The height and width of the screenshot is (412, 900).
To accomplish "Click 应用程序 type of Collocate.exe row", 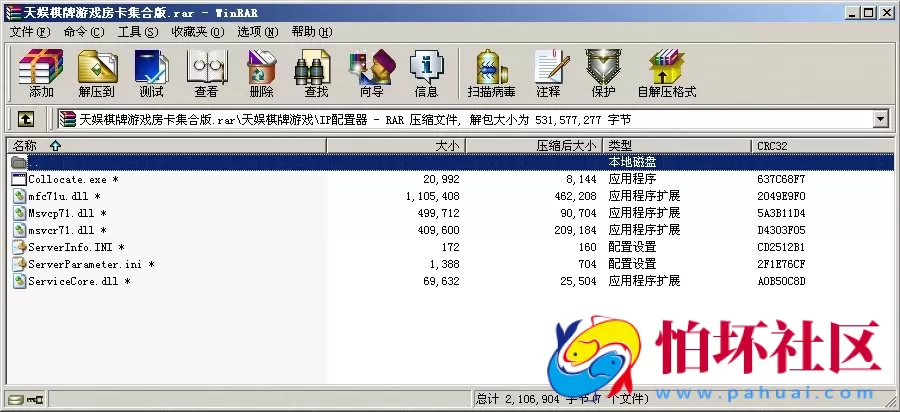I will point(632,180).
